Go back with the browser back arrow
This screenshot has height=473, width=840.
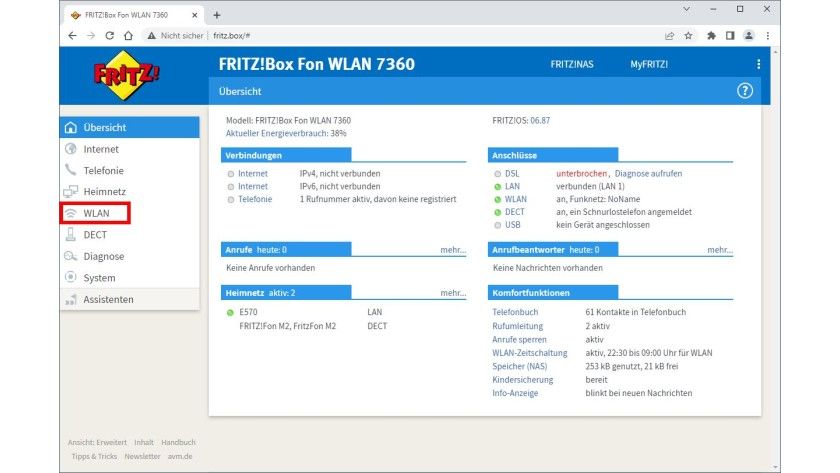coord(72,35)
